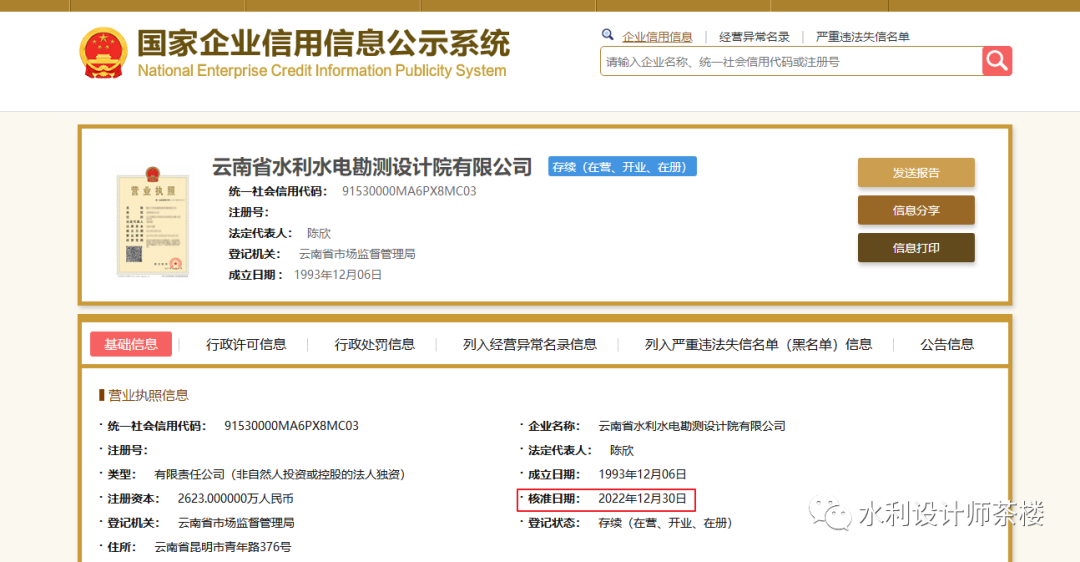Select the 经营异常名录 search category
This screenshot has width=1080, height=562.
click(x=754, y=37)
